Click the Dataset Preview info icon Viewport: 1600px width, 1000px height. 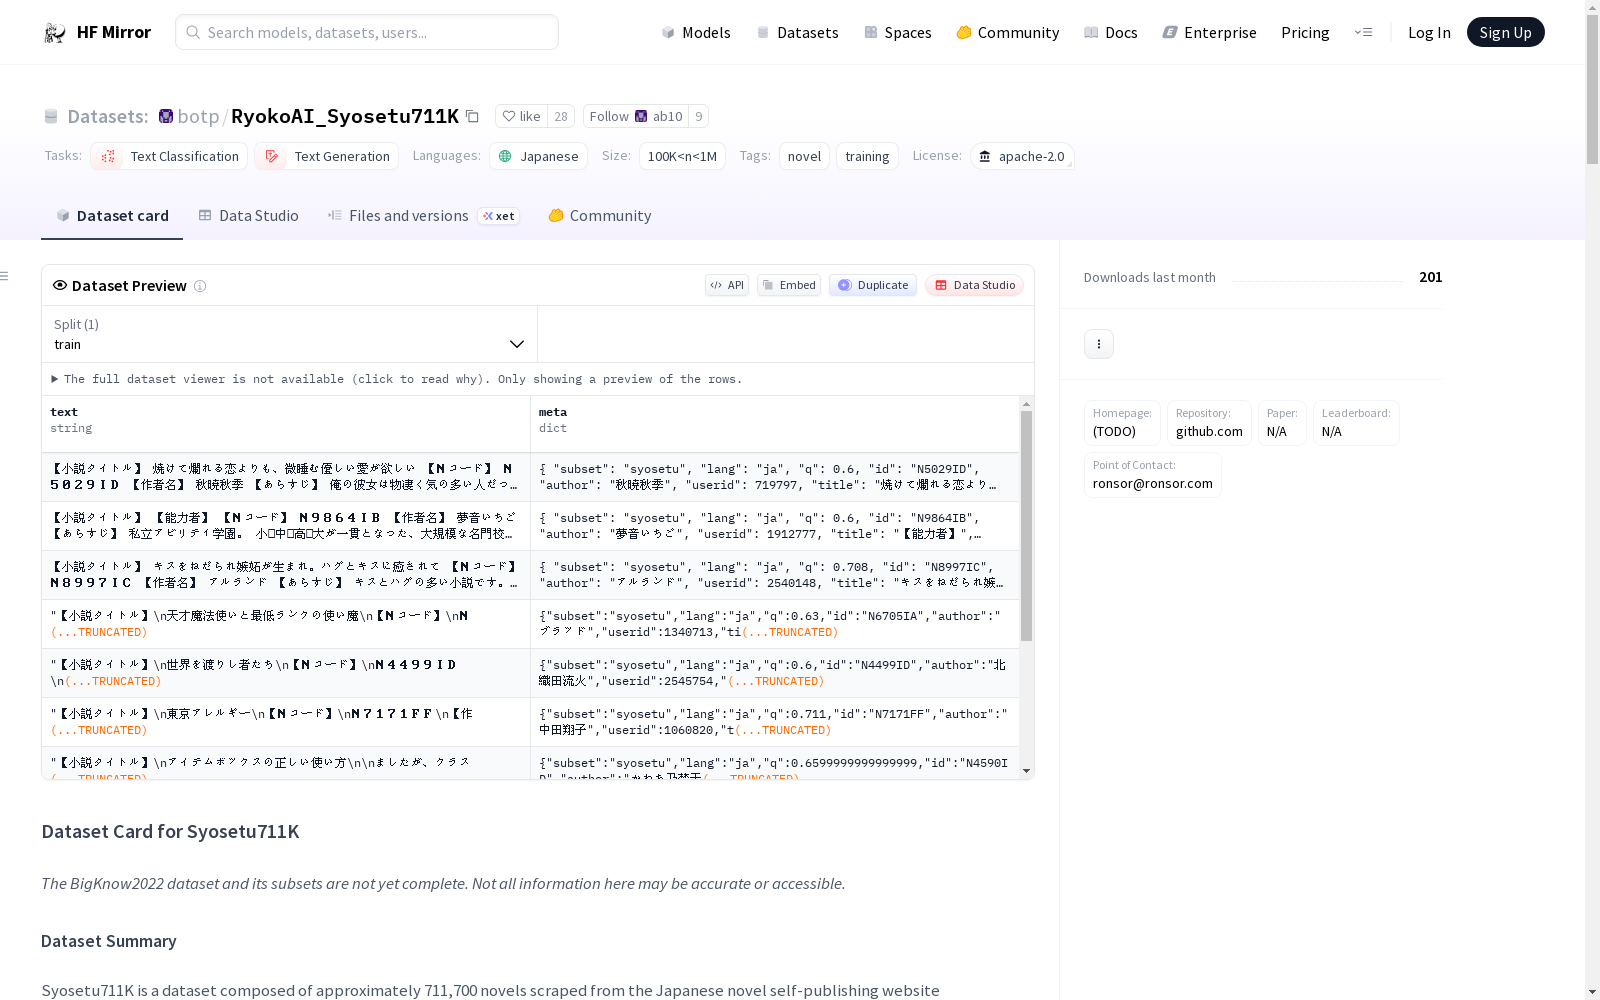[200, 286]
